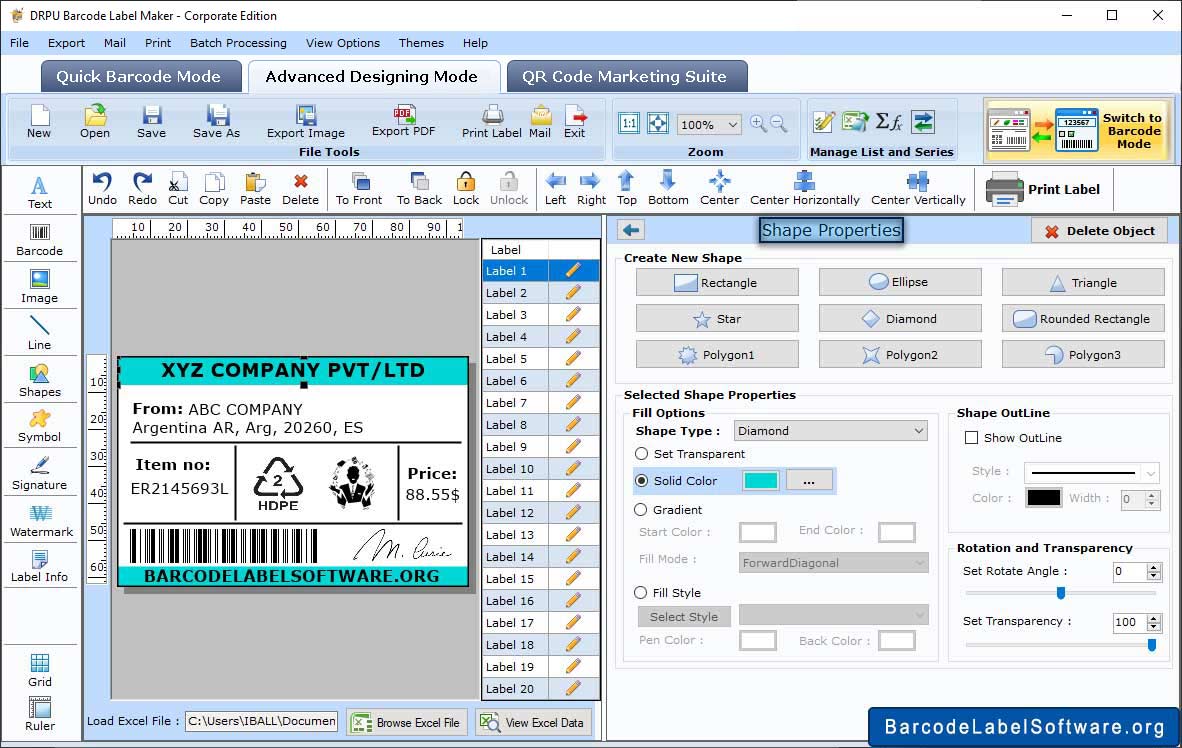Click the Set Transparency value field
This screenshot has height=748, width=1182.
1129,622
